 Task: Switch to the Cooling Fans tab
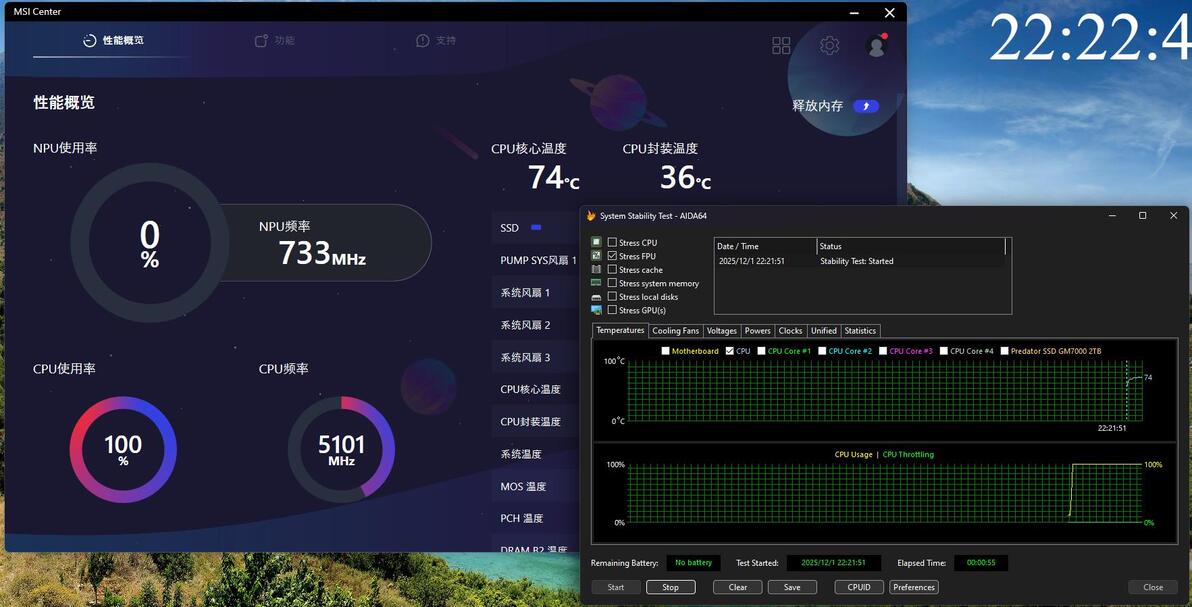point(675,331)
